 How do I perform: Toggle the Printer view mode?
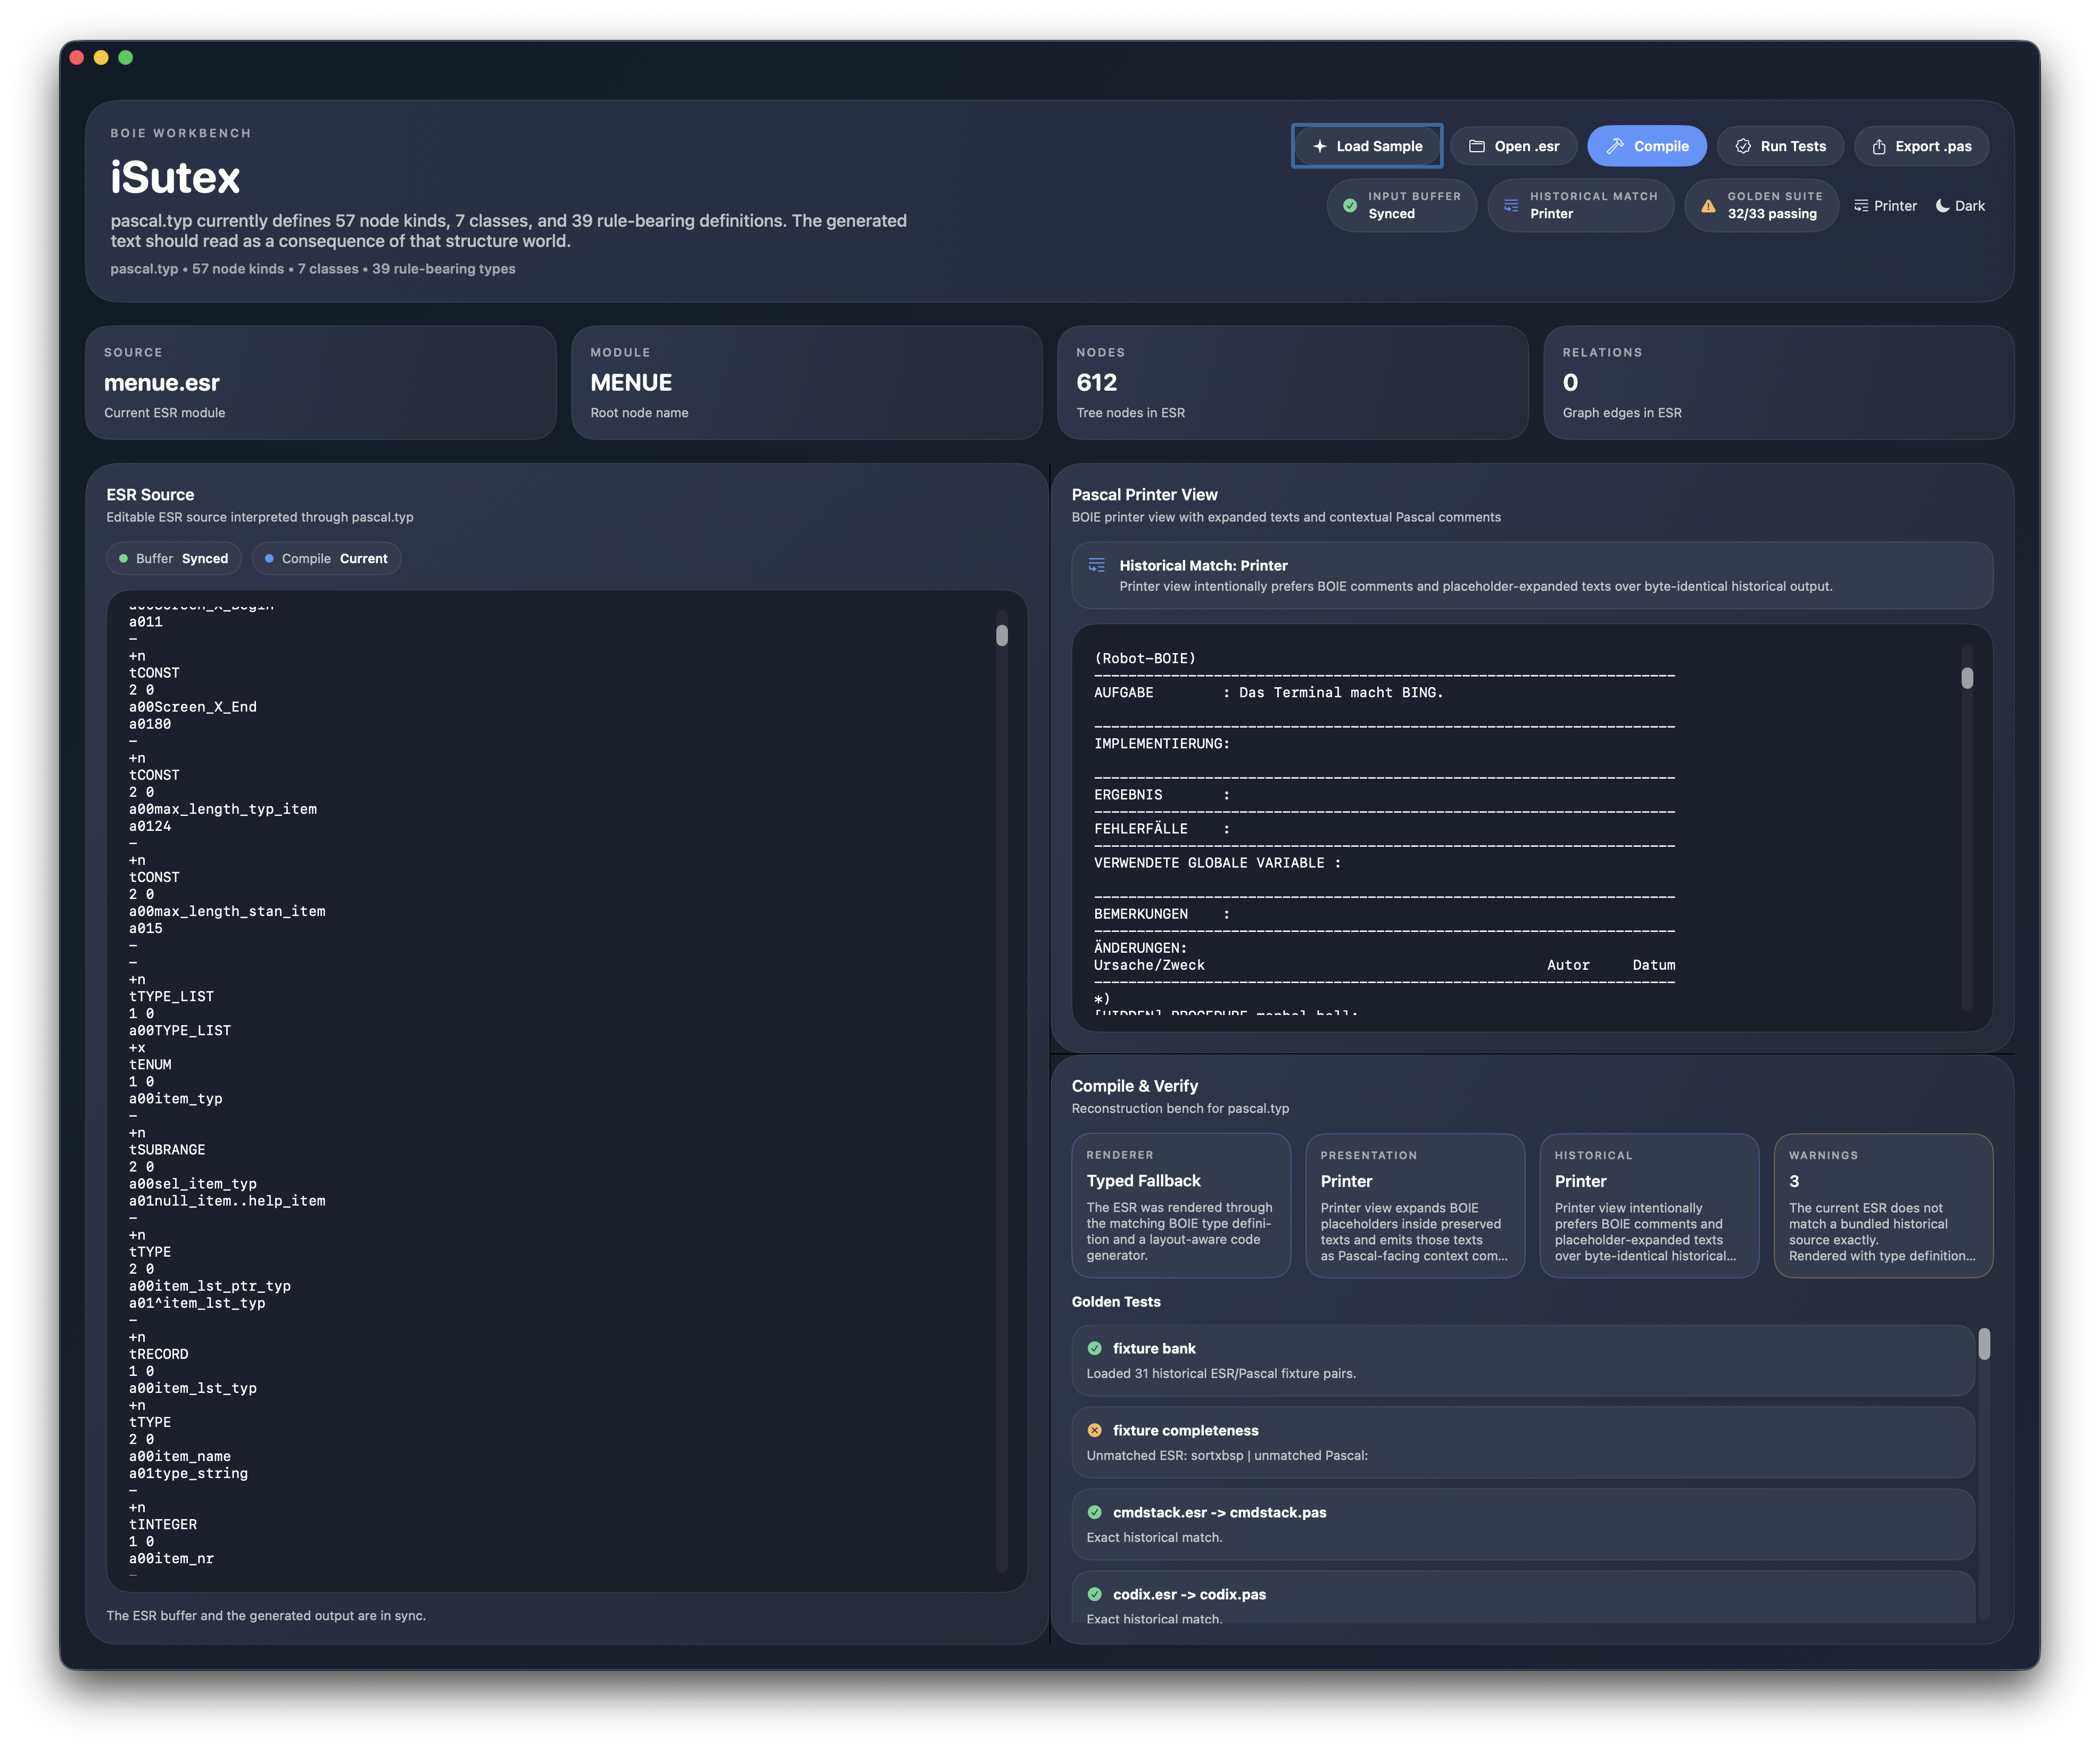1885,205
